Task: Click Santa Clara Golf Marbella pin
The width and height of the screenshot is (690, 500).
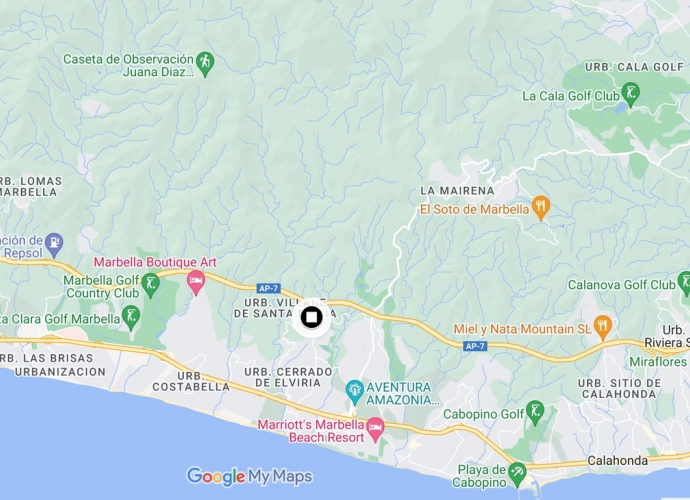Action: coord(131,318)
